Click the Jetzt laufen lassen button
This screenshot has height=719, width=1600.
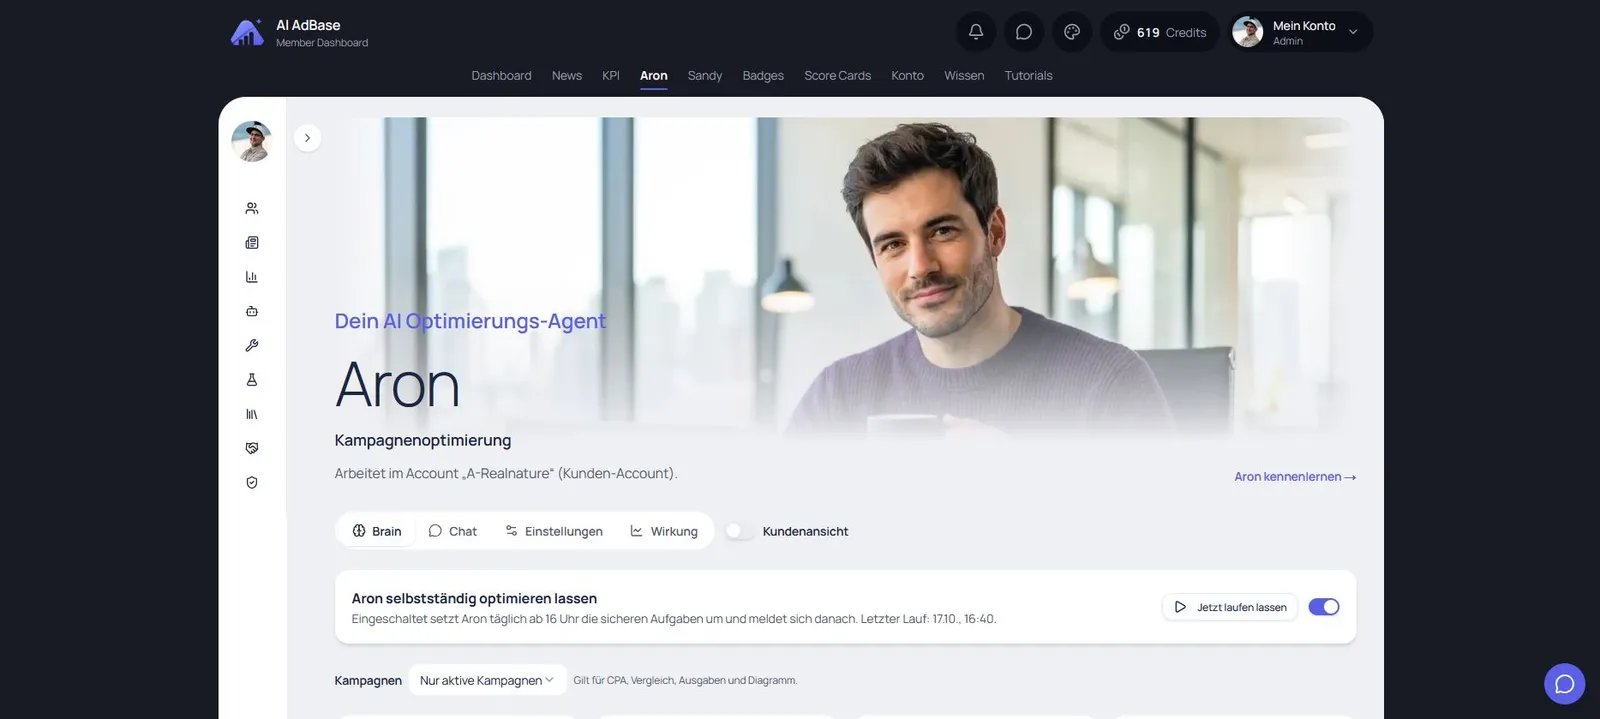(1230, 607)
